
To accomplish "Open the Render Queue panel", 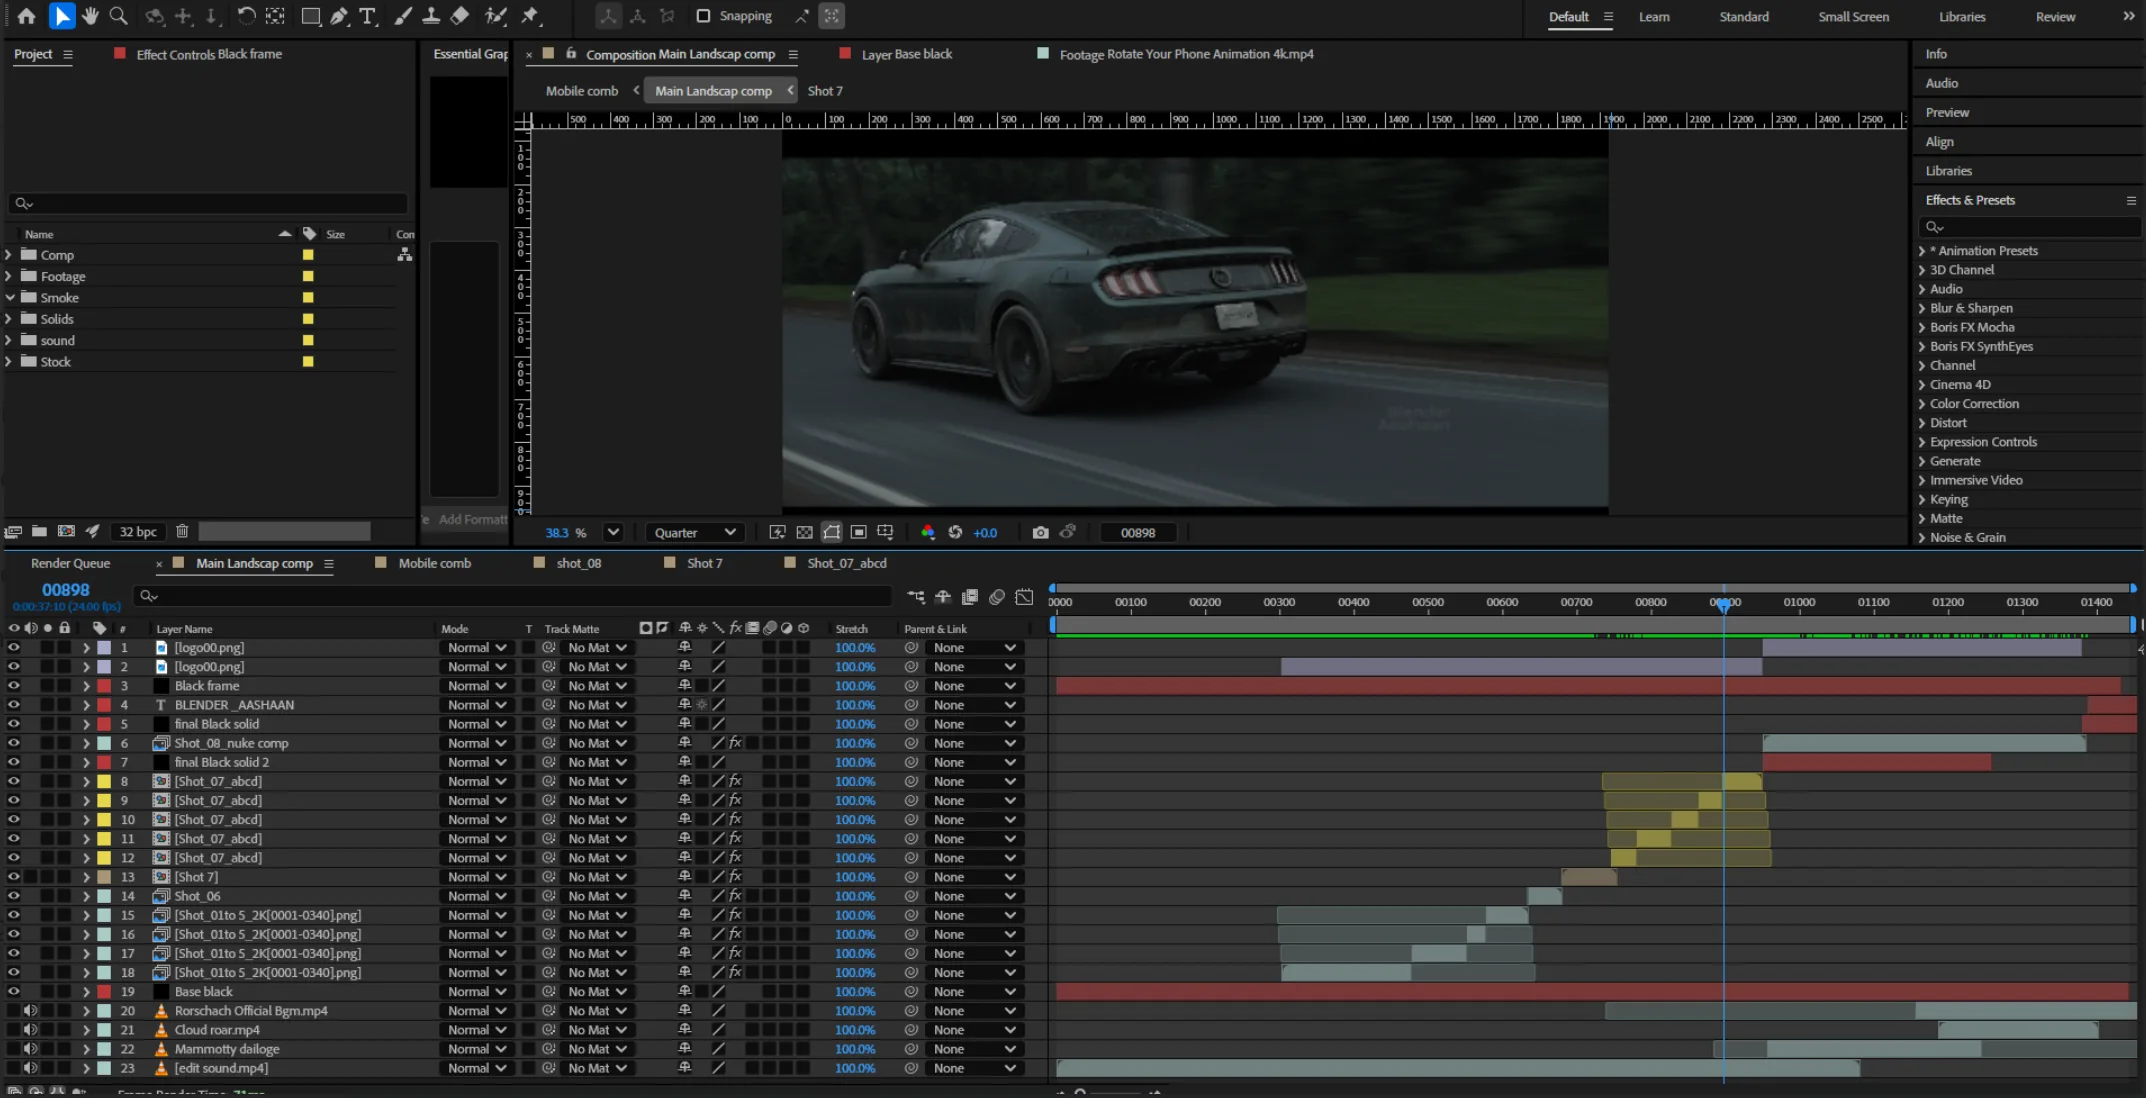I will [x=70, y=563].
